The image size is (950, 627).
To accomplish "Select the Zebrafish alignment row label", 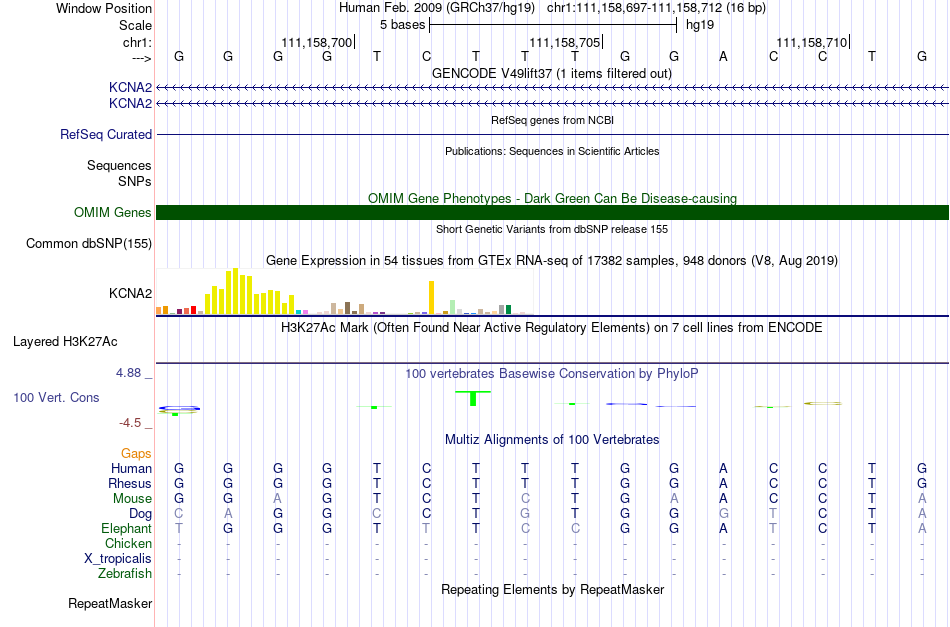I will click(x=125, y=574).
